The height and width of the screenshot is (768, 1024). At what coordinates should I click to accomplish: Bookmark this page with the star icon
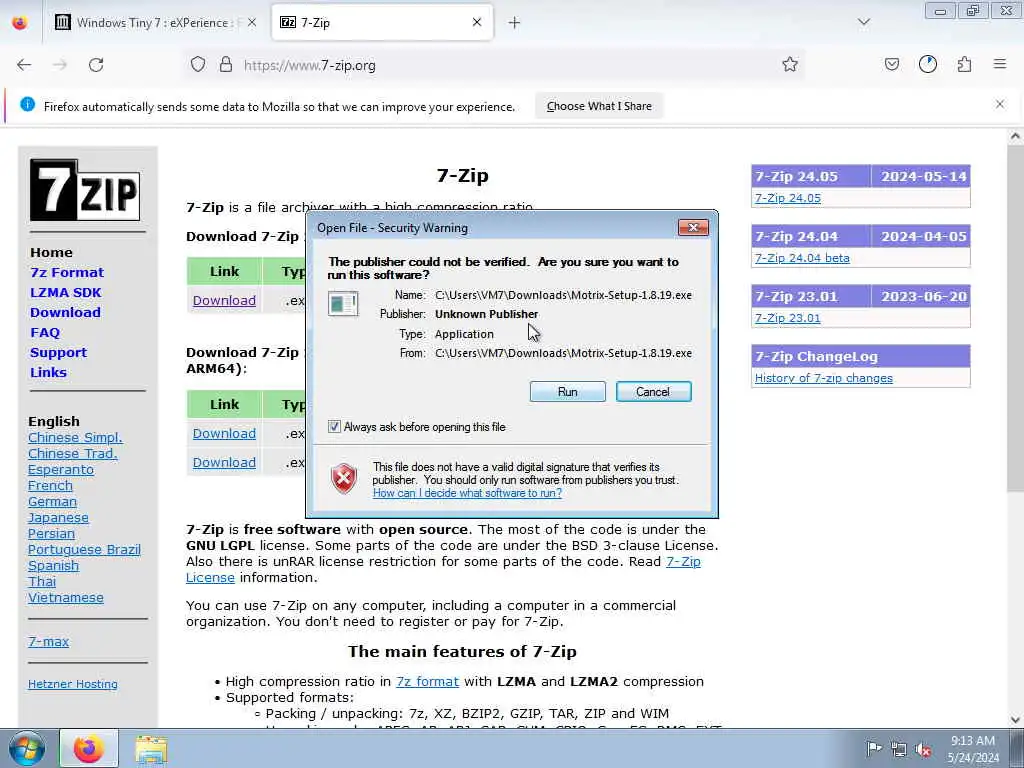point(790,65)
